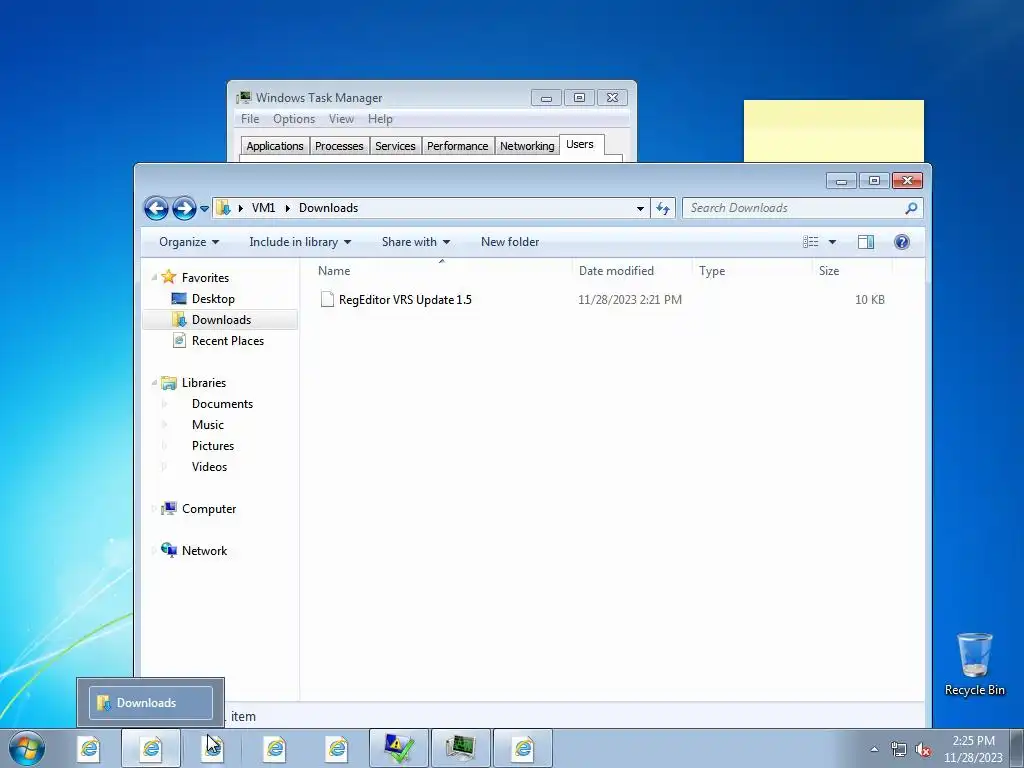Create a New folder
Image resolution: width=1024 pixels, height=768 pixels.
pos(510,242)
